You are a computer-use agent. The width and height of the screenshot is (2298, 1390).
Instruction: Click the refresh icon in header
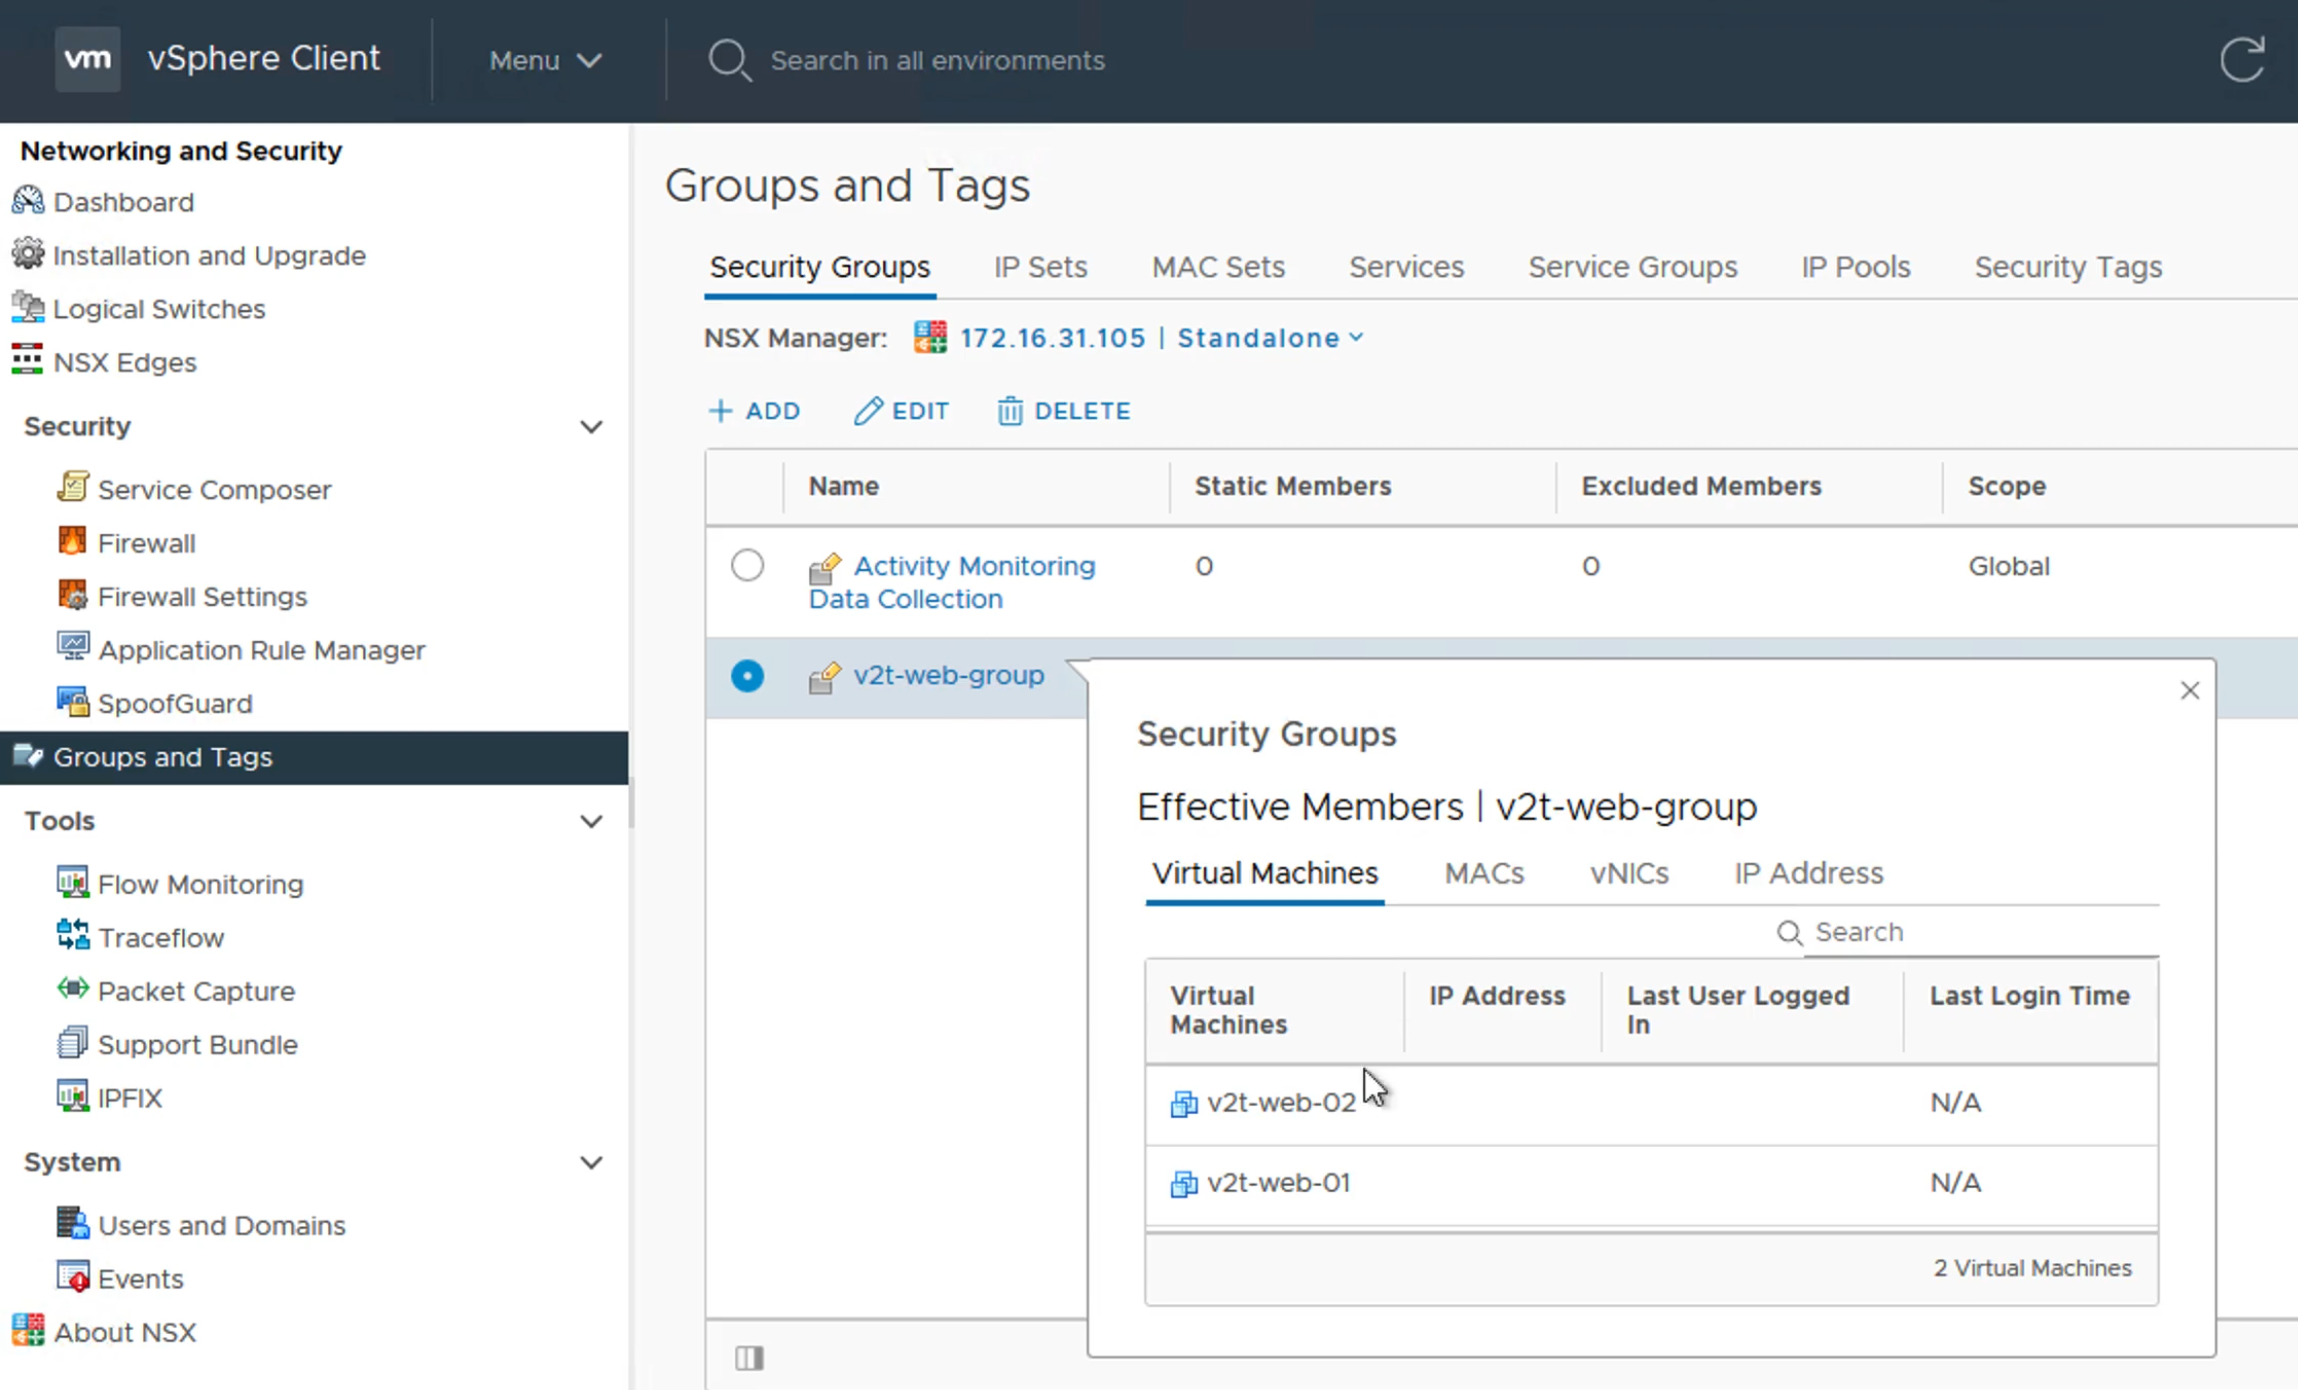[x=2242, y=60]
